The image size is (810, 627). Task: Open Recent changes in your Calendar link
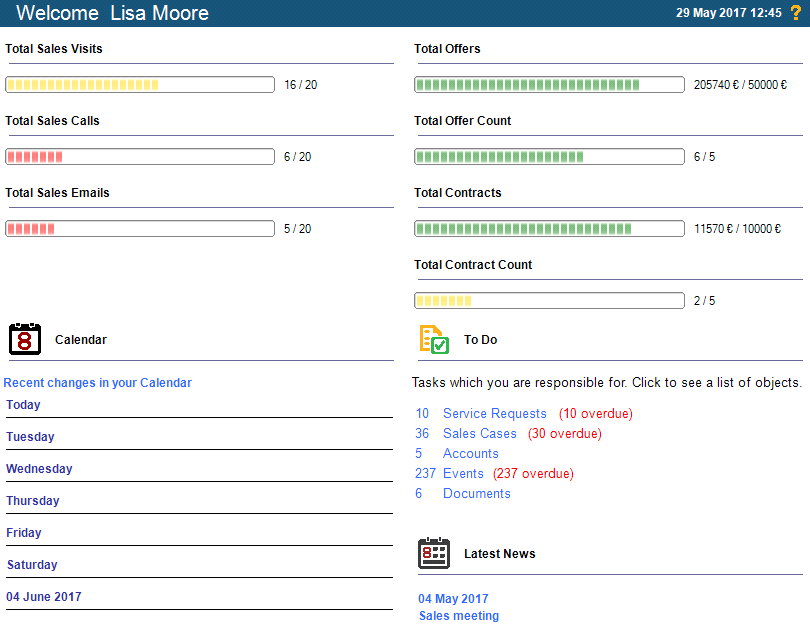pos(98,383)
